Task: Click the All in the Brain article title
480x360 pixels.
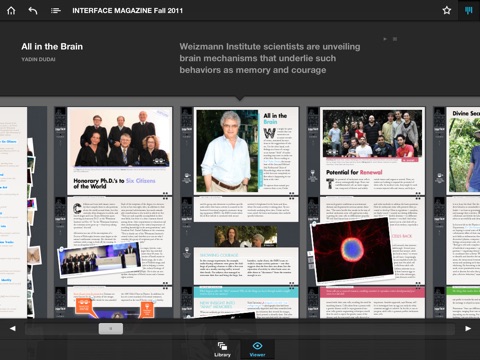Action: point(52,47)
